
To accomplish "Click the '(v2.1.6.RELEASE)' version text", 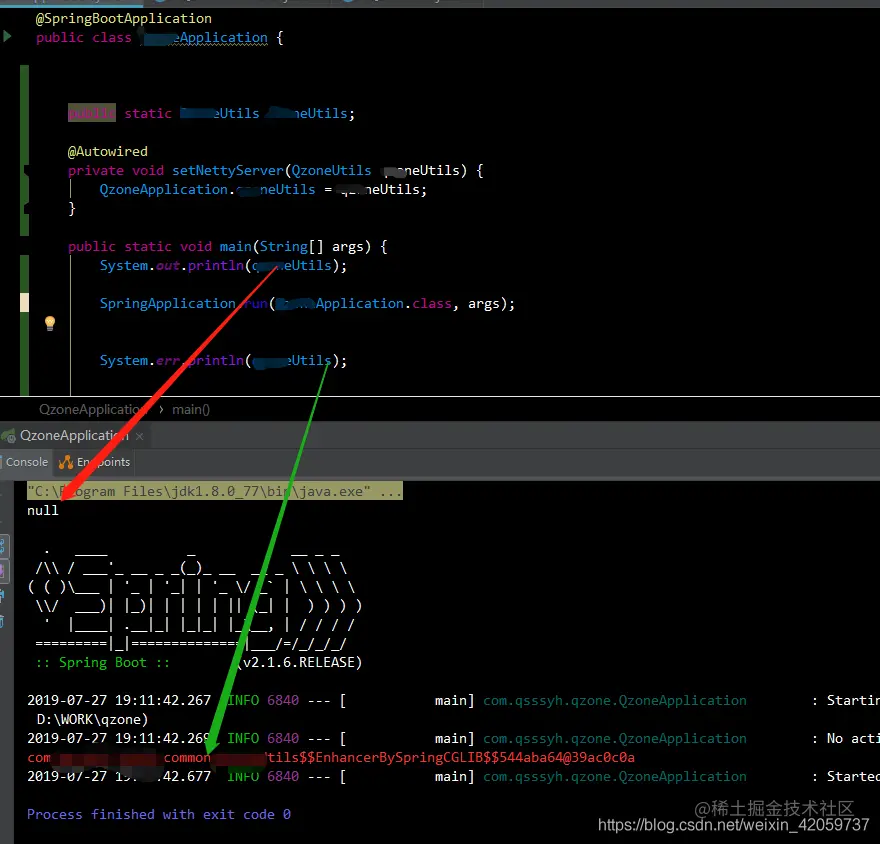I will coord(300,663).
